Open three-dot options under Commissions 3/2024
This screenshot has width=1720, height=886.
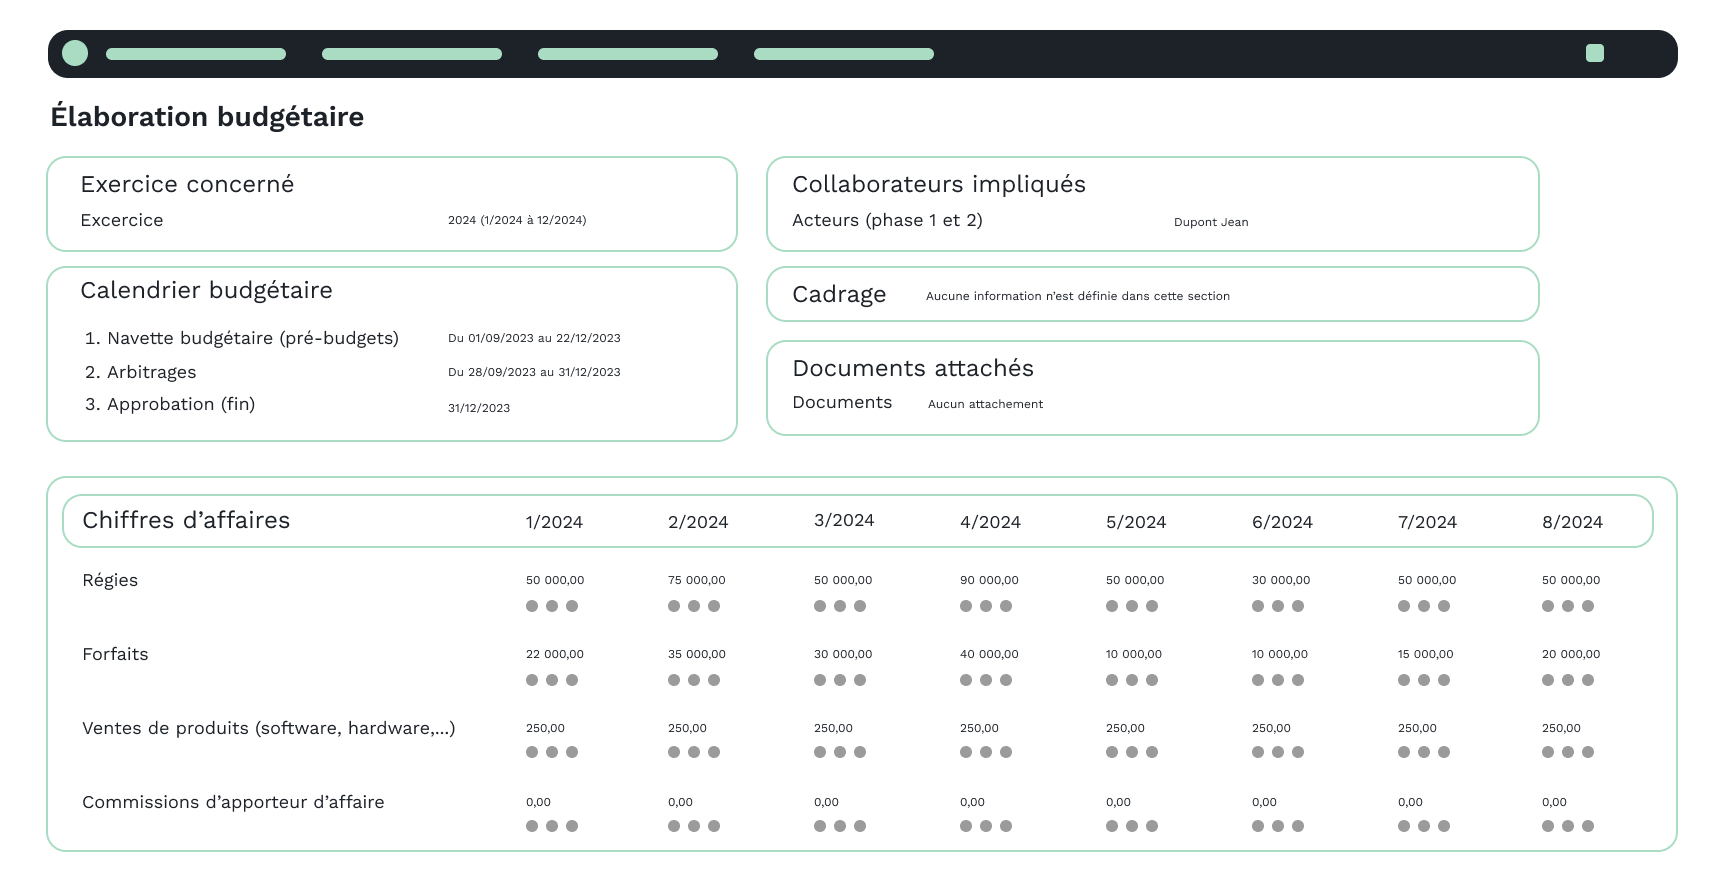[x=840, y=826]
